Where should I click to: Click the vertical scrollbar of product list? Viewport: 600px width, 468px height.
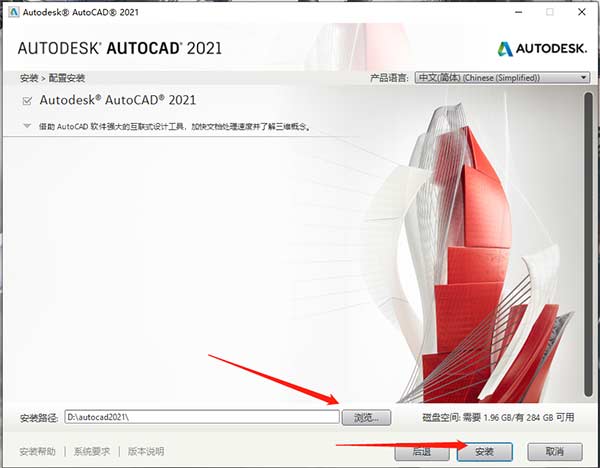[589, 245]
